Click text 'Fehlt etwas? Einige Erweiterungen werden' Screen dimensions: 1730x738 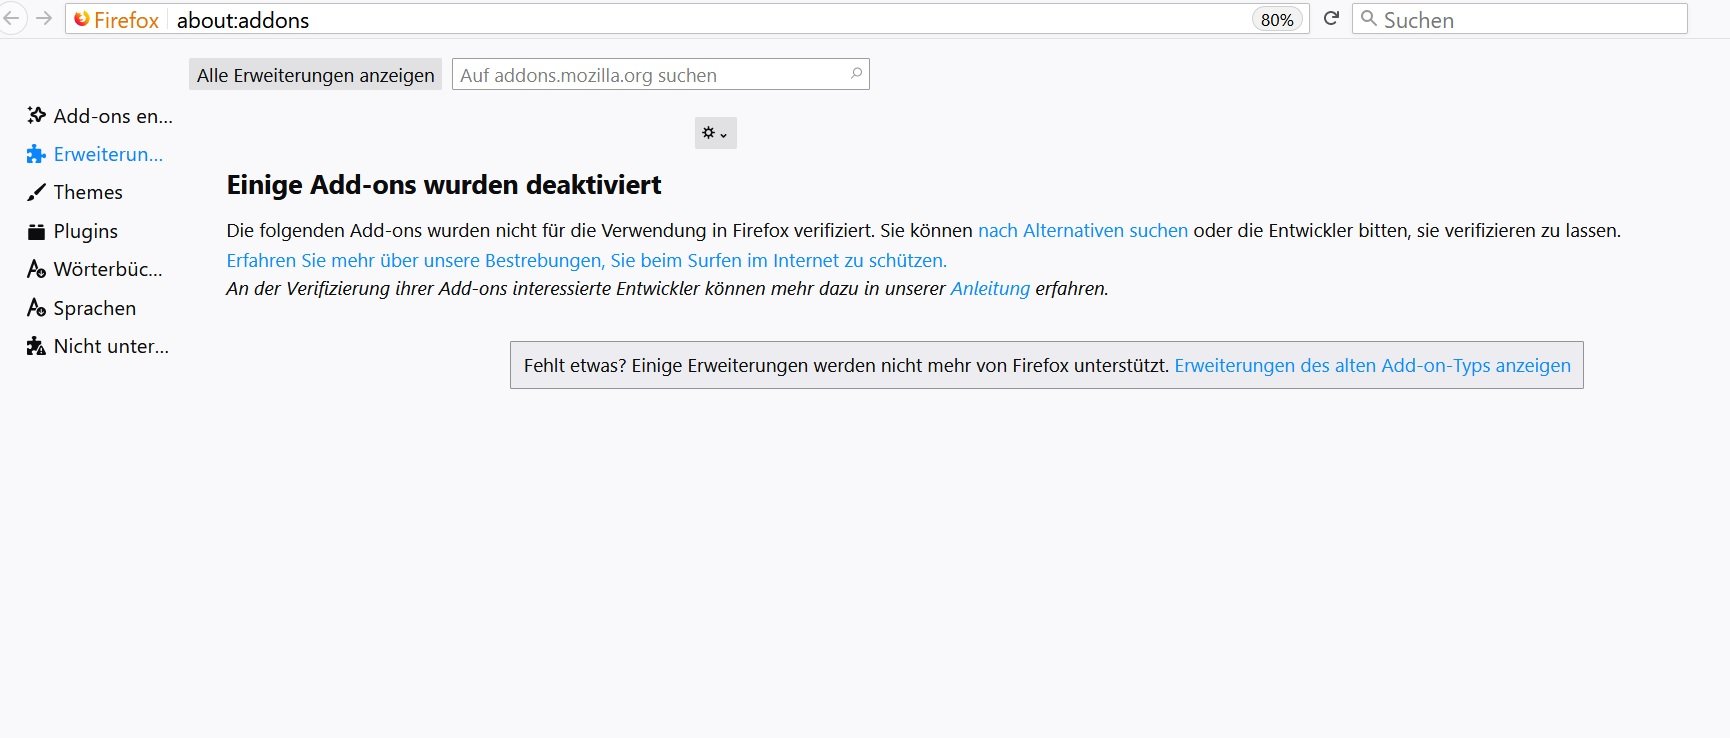click(667, 366)
